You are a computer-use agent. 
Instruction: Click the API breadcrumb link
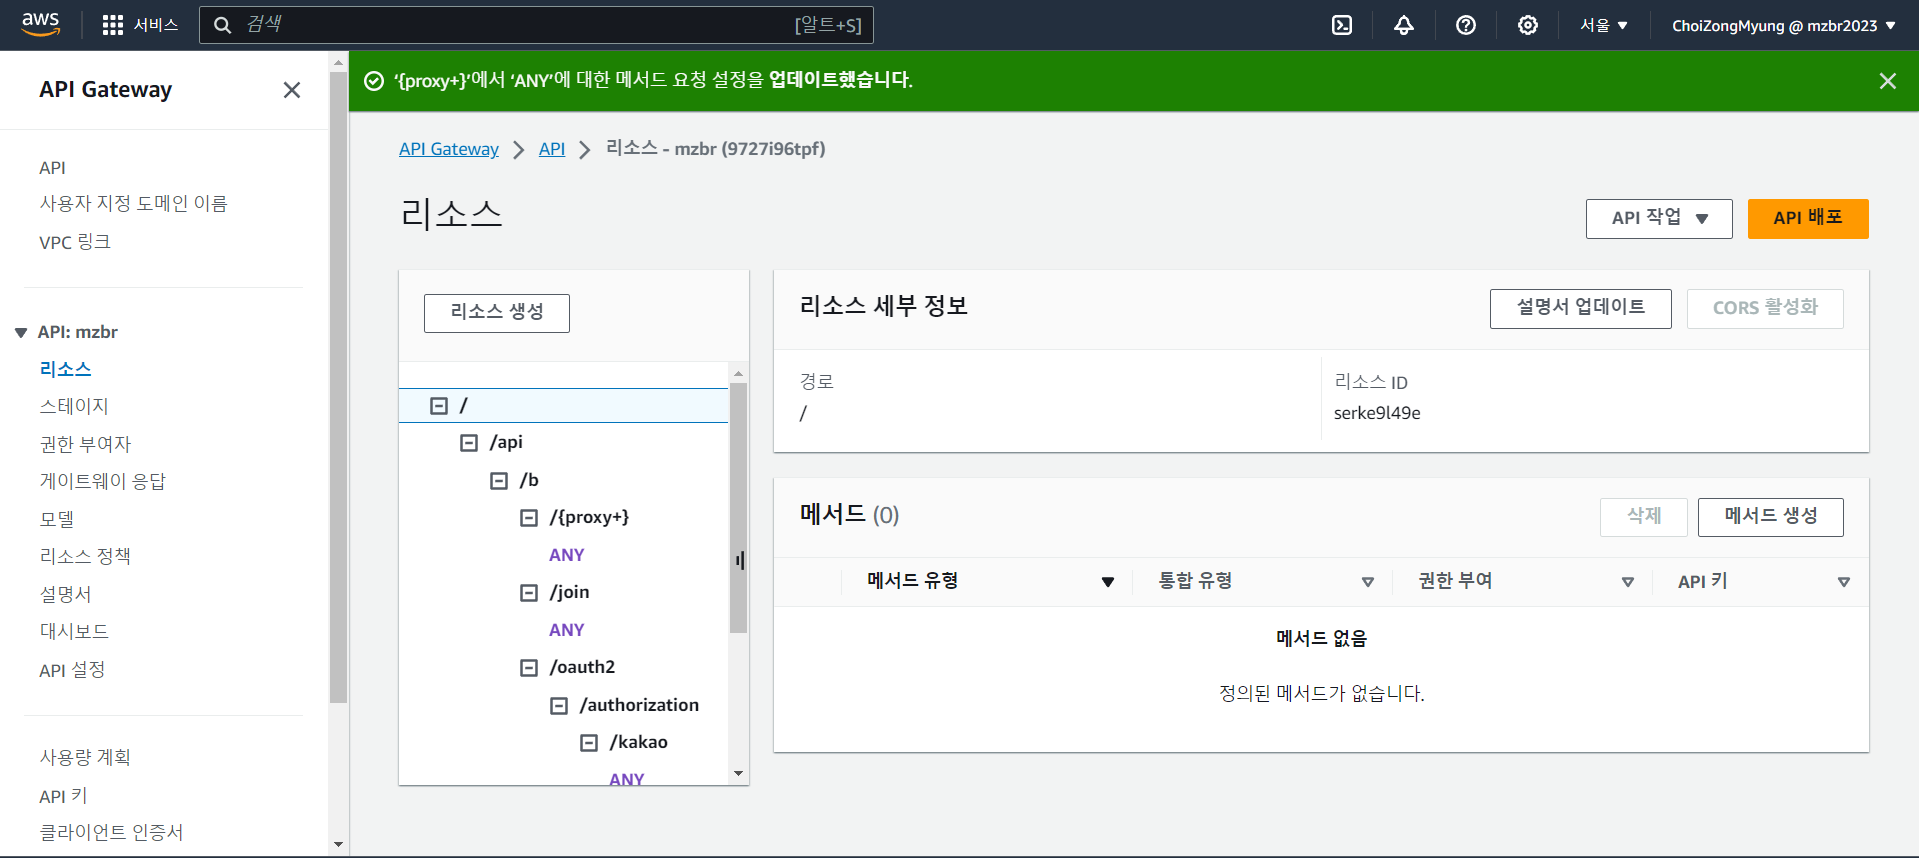[x=552, y=149]
